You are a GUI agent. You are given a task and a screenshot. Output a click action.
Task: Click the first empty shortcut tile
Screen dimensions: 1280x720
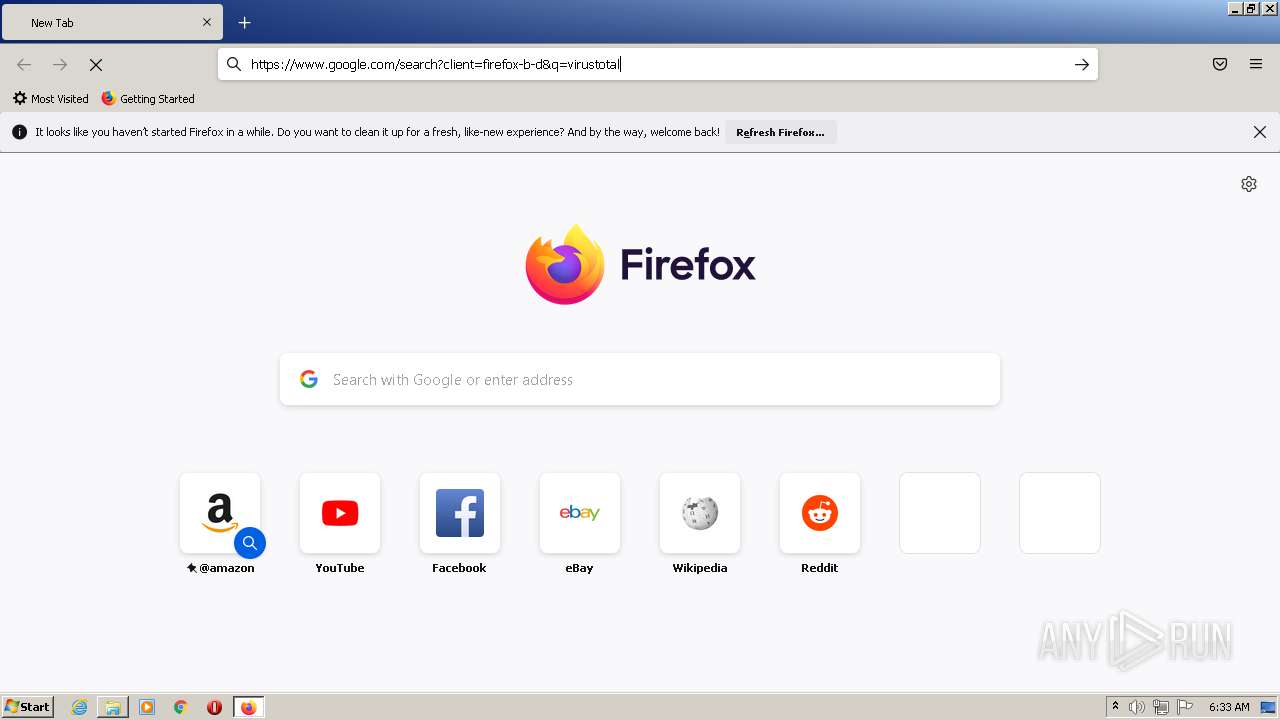pos(940,513)
